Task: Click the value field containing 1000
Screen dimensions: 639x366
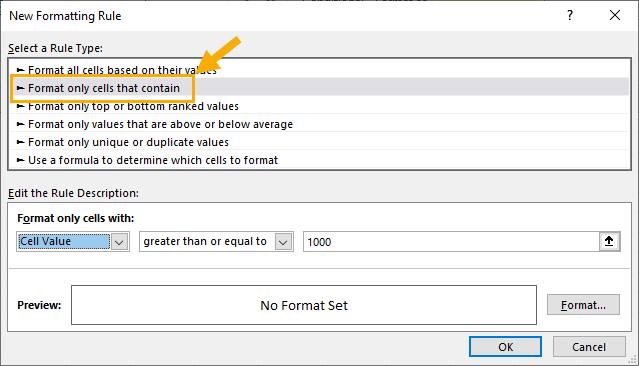Action: 451,242
